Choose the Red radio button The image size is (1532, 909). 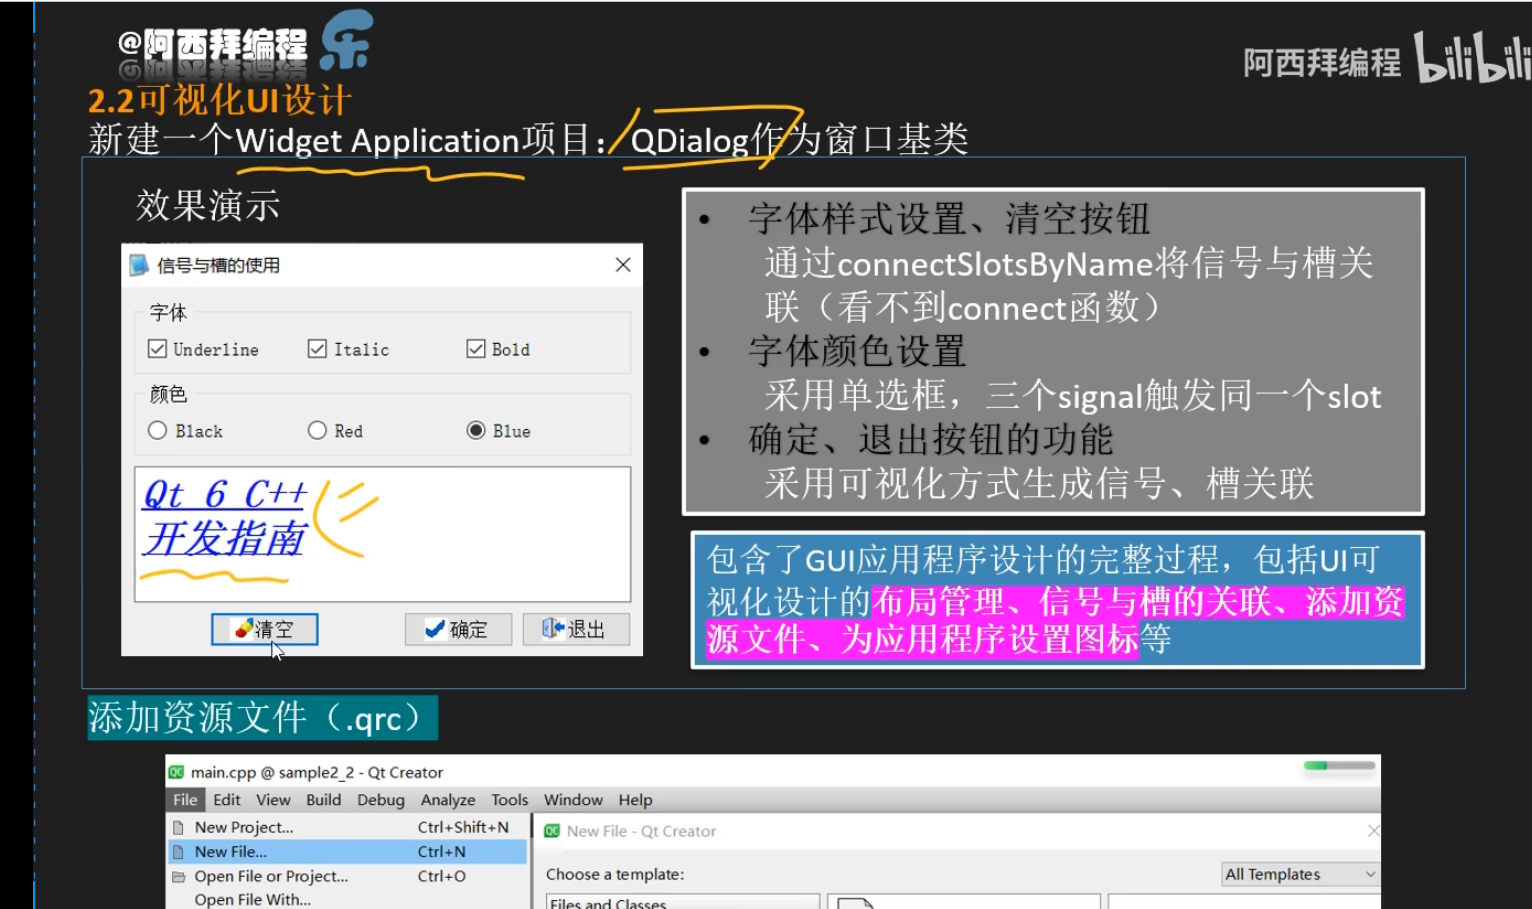coord(317,431)
